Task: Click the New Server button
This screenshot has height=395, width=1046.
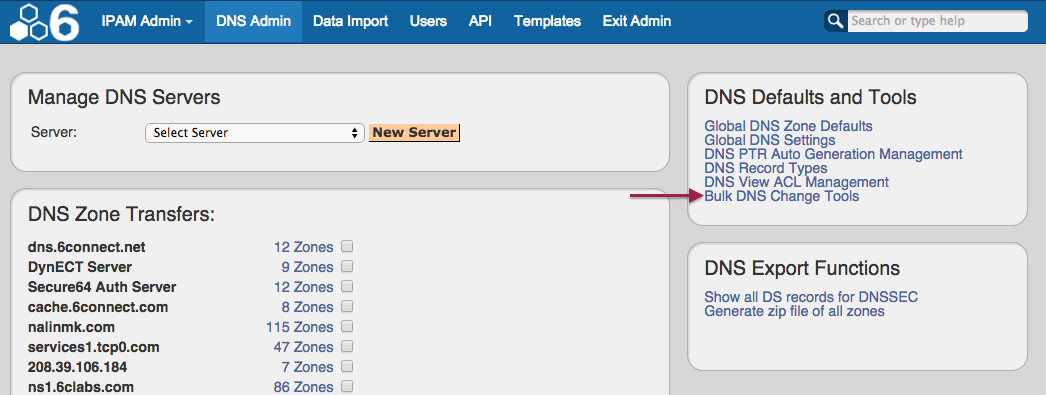Action: (x=414, y=132)
